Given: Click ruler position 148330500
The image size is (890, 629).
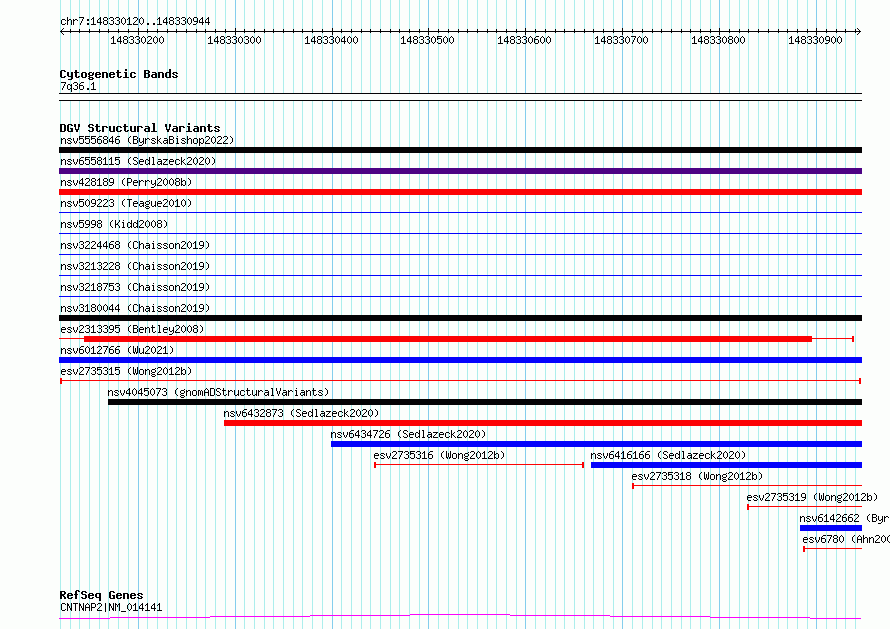Looking at the screenshot, I should click(x=427, y=41).
